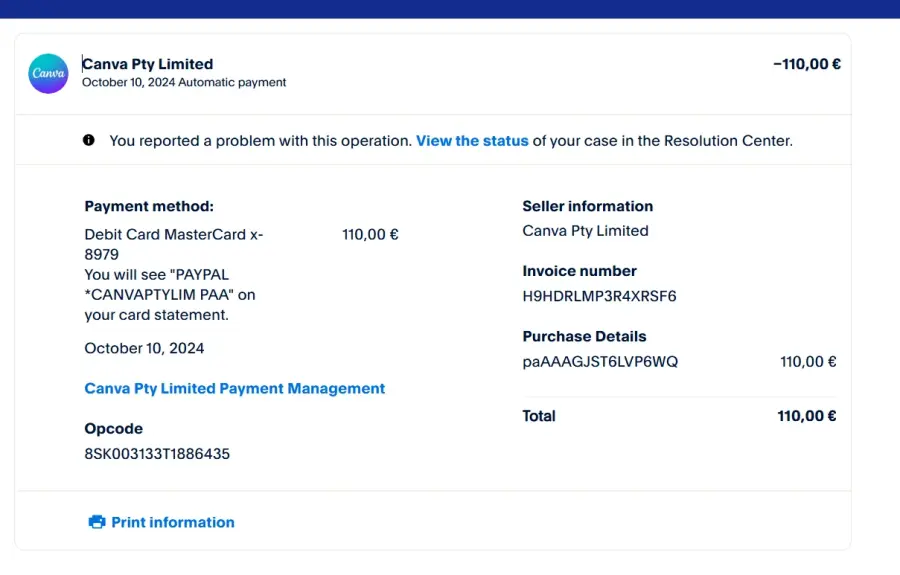Click the printer icon
The width and height of the screenshot is (900, 575).
(x=96, y=522)
